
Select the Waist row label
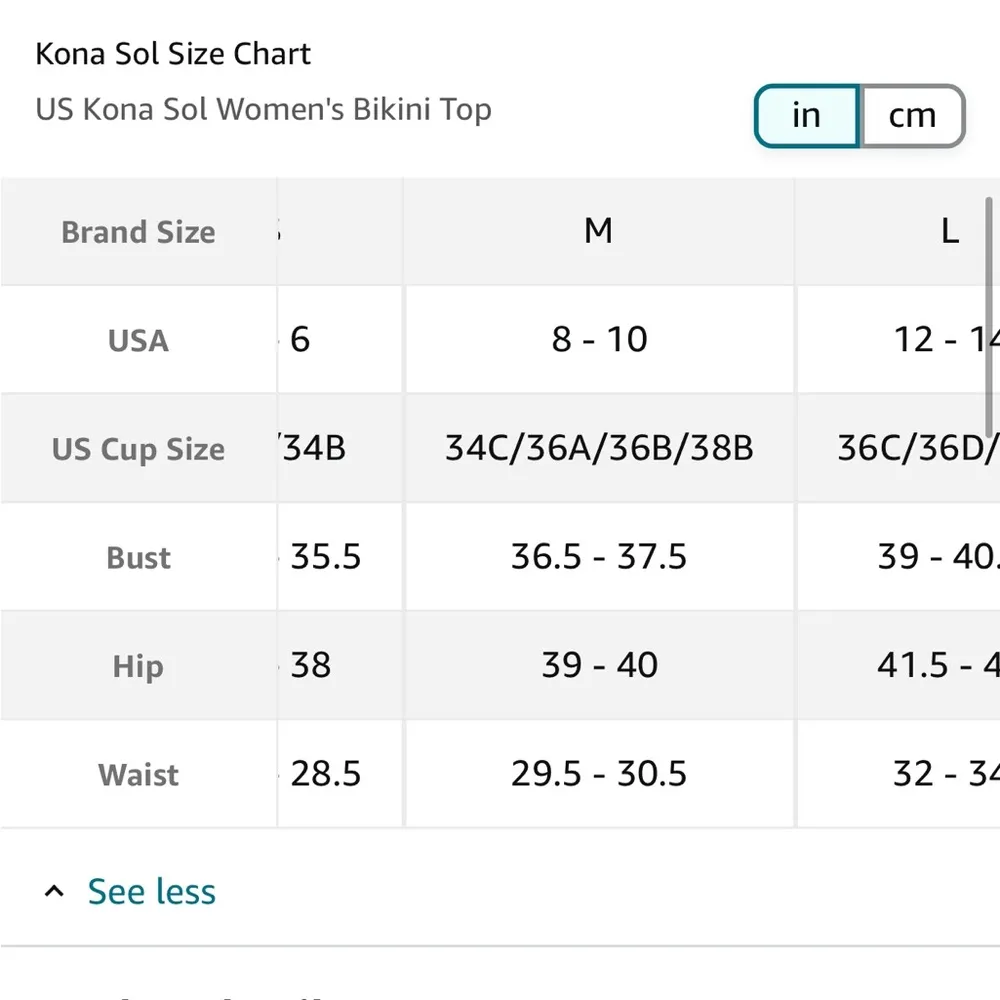pos(138,773)
